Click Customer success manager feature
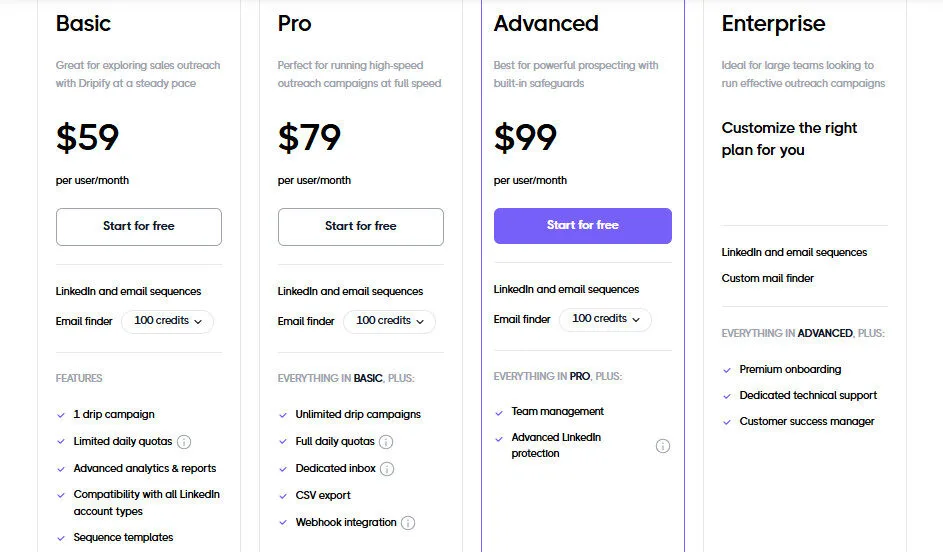 [806, 421]
